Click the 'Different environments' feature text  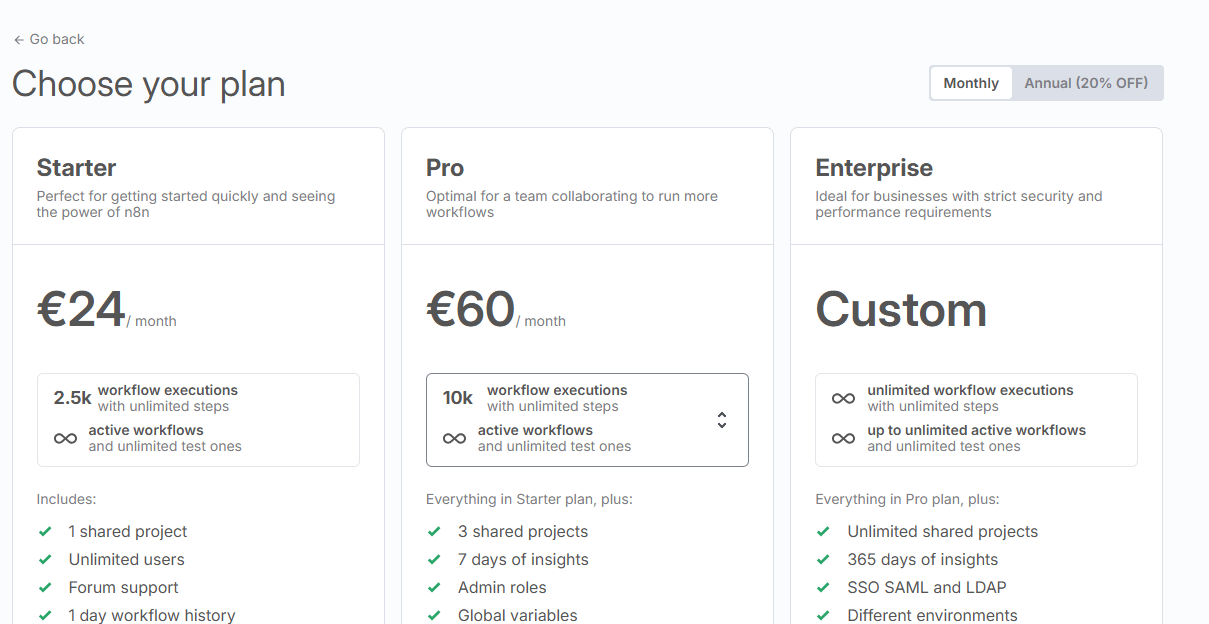point(932,616)
